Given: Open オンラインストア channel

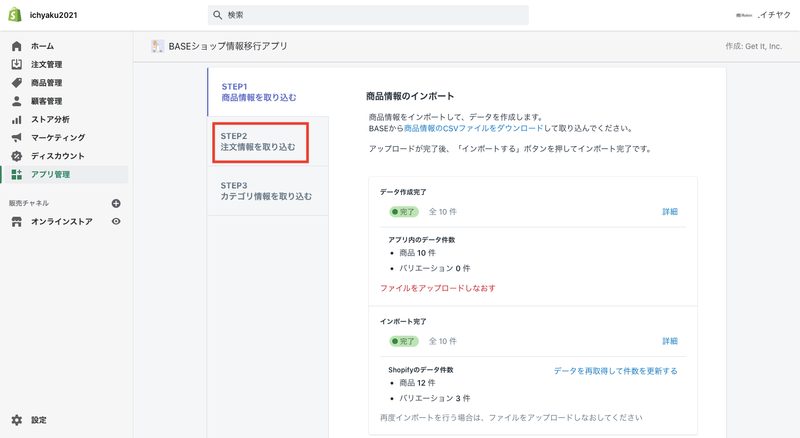Looking at the screenshot, I should (x=62, y=222).
